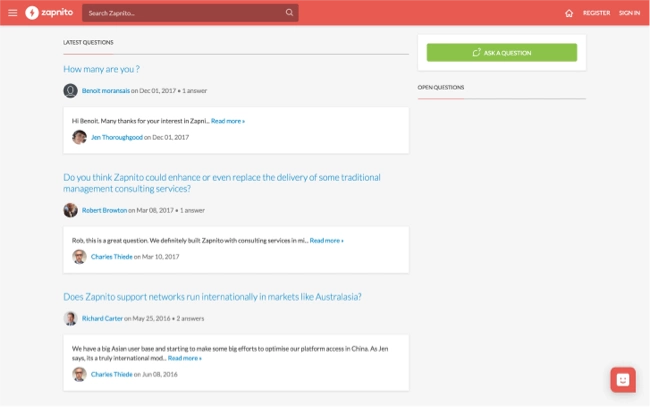Open the REGISTER menu item
Screen dimensions: 650x407
tap(597, 13)
